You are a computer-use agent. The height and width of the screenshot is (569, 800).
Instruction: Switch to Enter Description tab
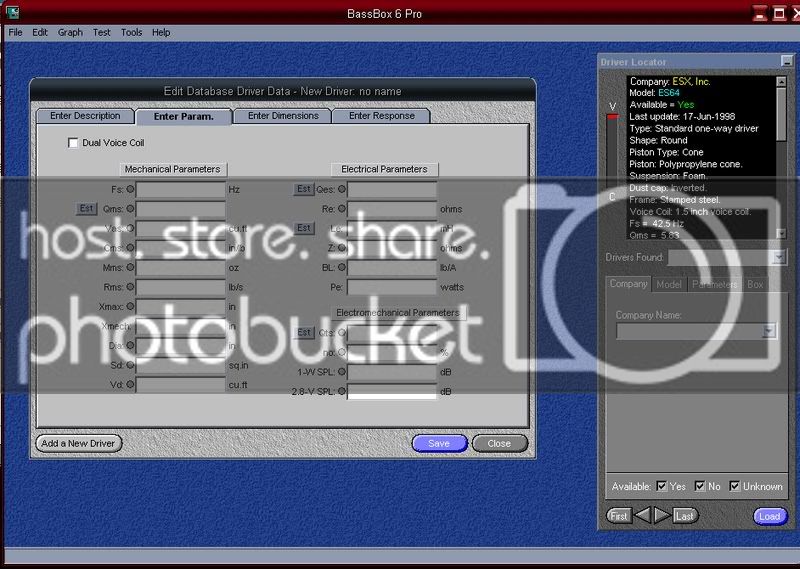tap(85, 116)
